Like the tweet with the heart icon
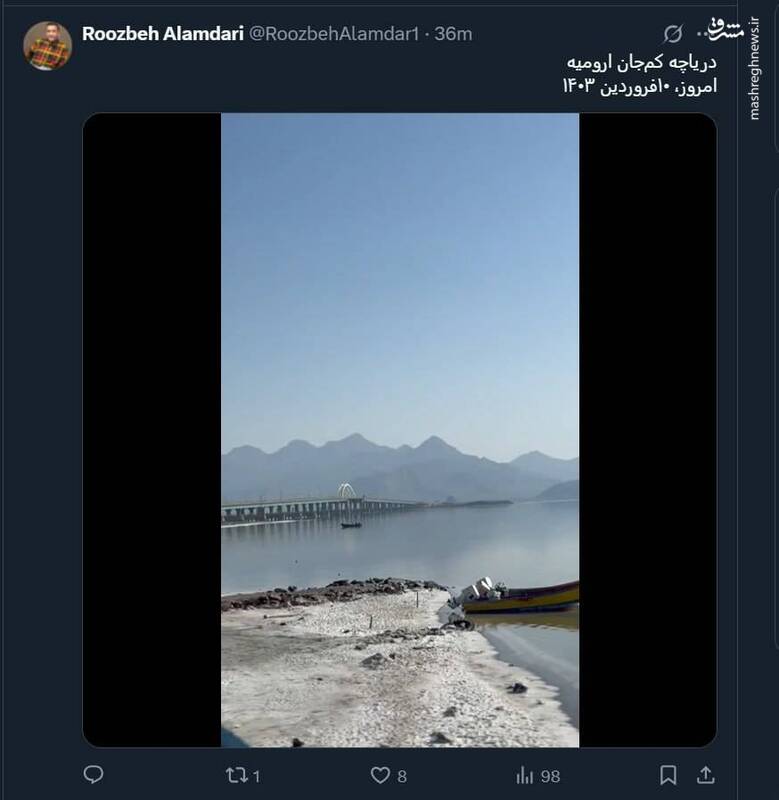The image size is (779, 800). (x=380, y=776)
